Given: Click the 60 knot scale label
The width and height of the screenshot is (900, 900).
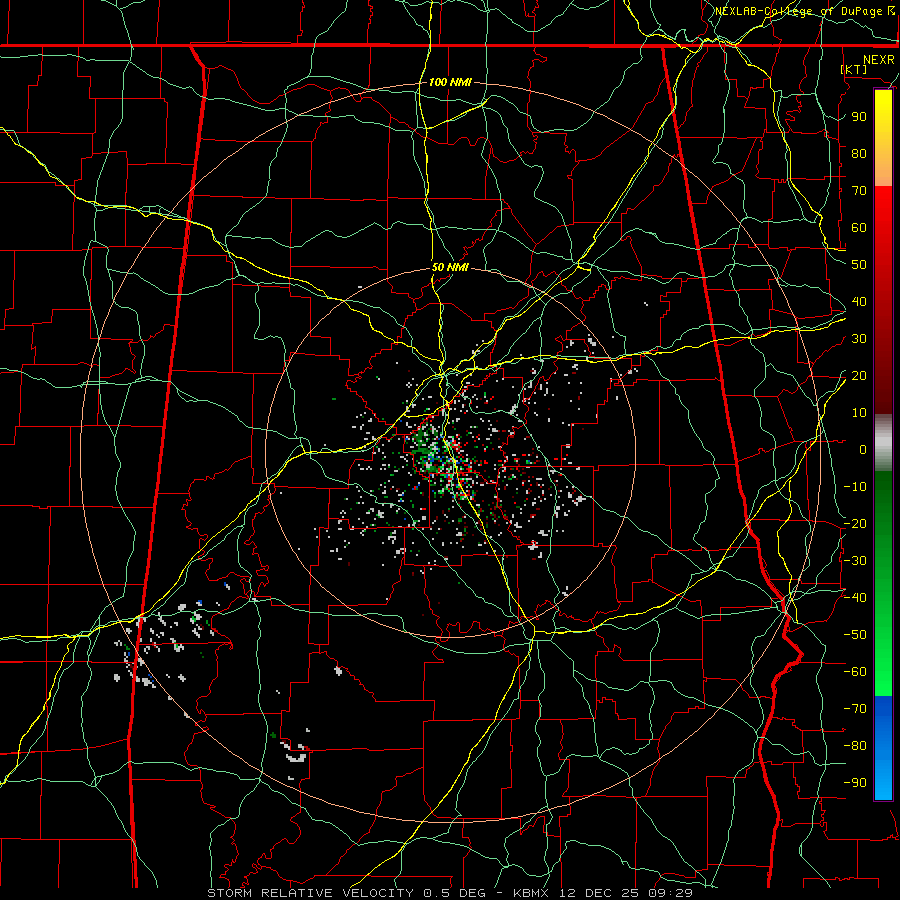Looking at the screenshot, I should (x=859, y=227).
